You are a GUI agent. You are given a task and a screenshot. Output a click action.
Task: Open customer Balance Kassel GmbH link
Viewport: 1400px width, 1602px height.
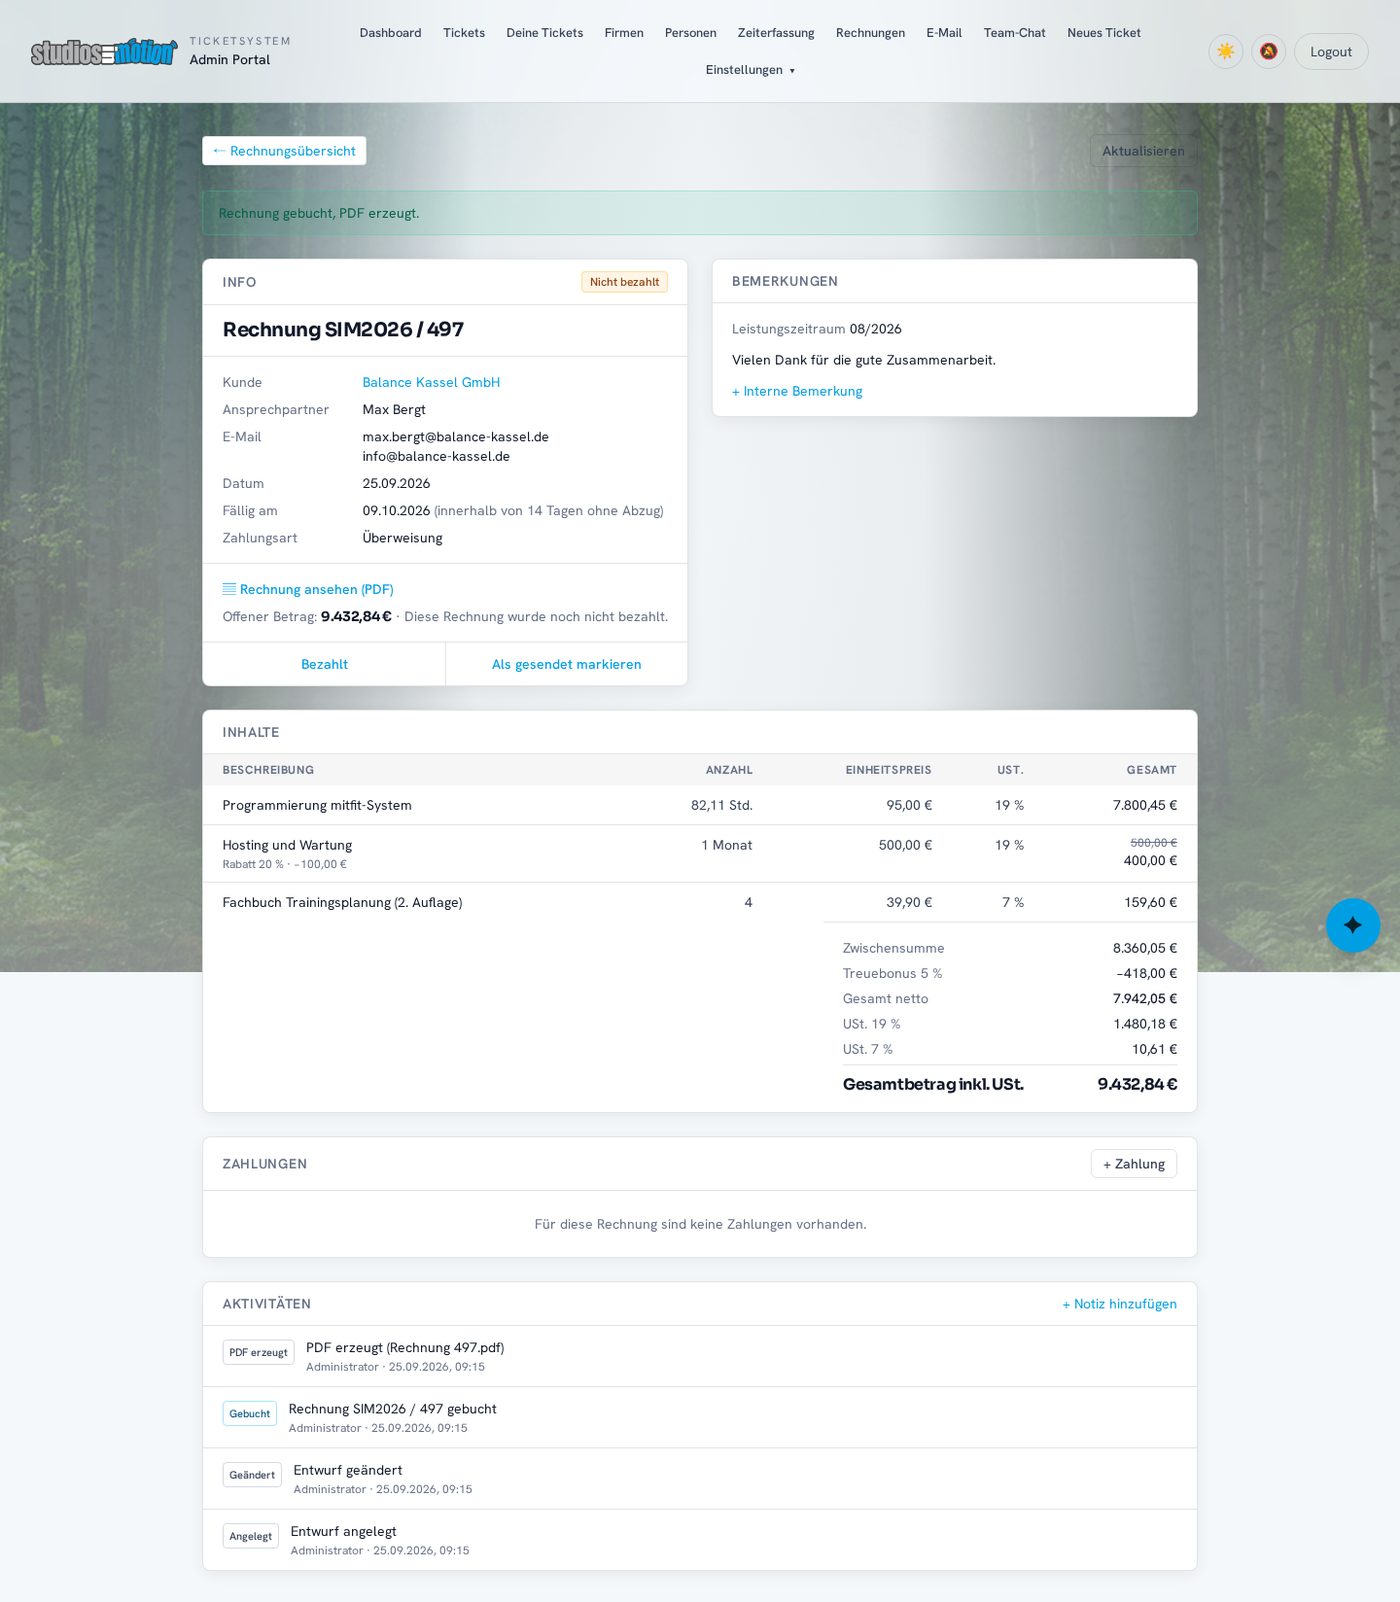tap(431, 382)
